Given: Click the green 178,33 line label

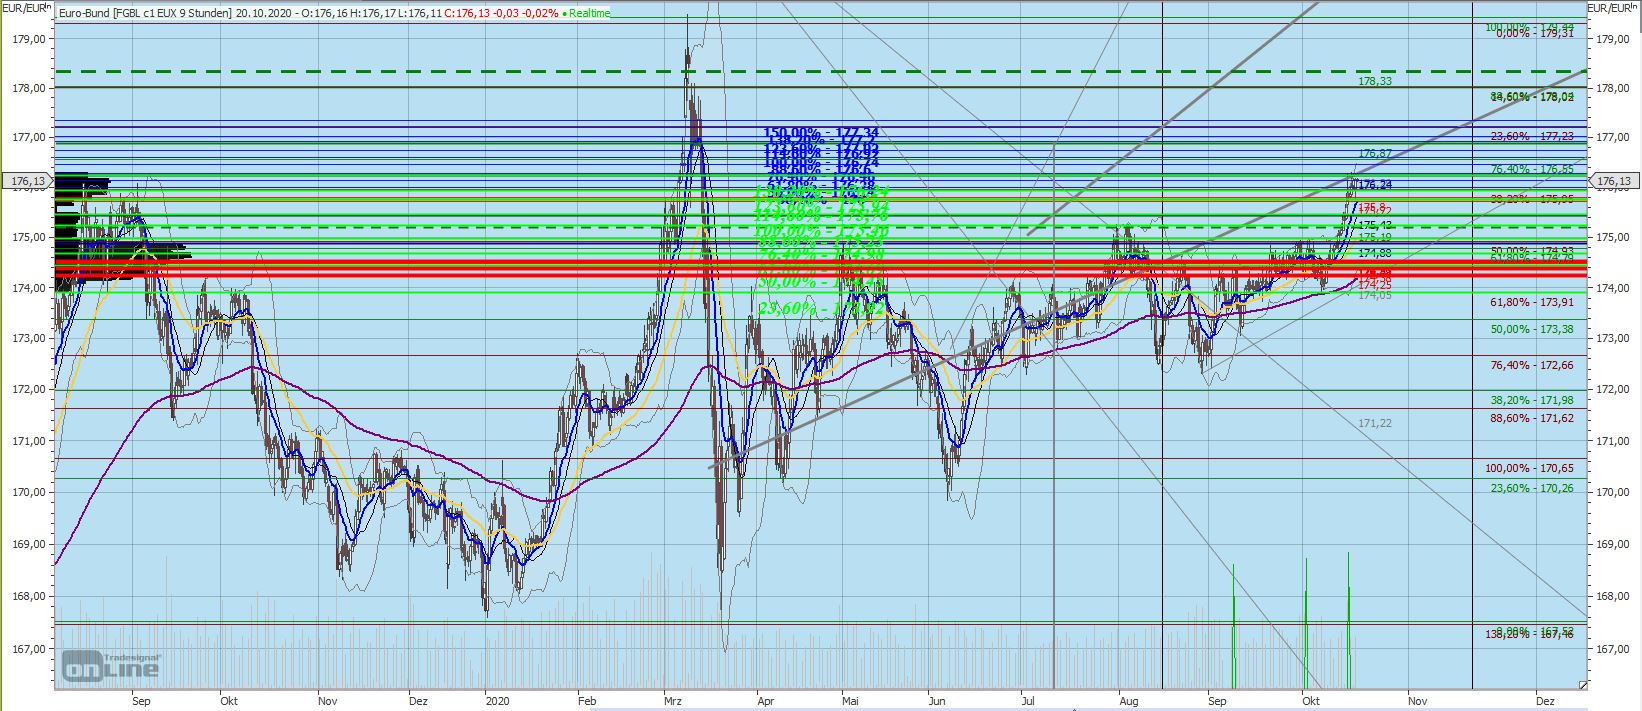Looking at the screenshot, I should point(1375,81).
